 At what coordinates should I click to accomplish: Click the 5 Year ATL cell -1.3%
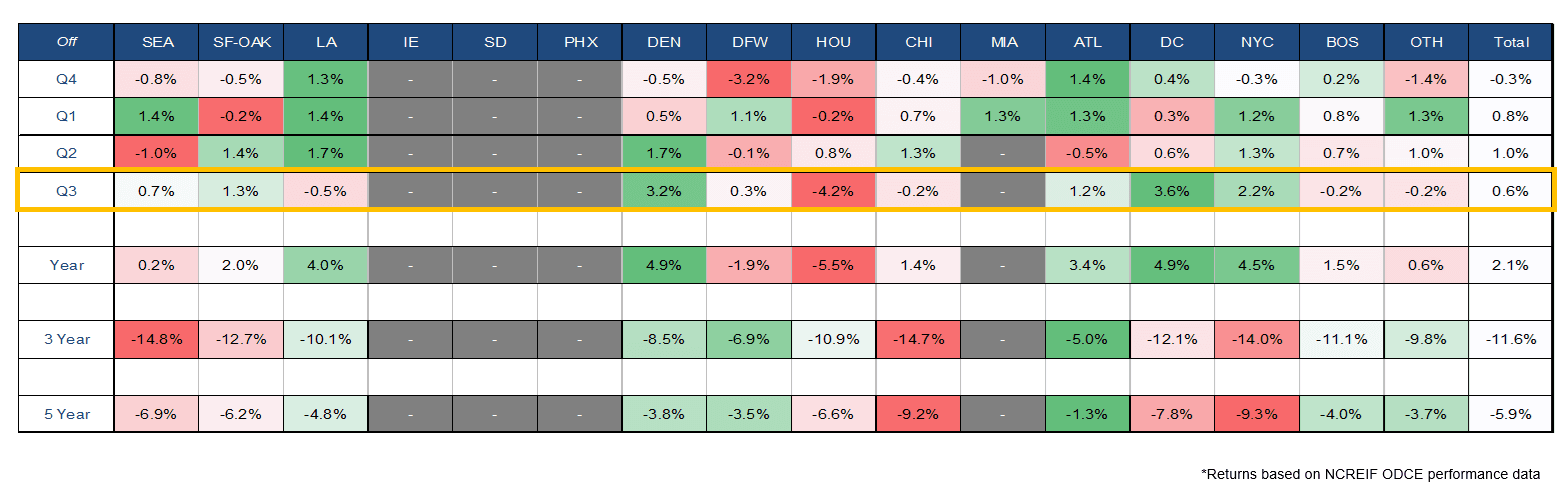pyautogui.click(x=1087, y=414)
